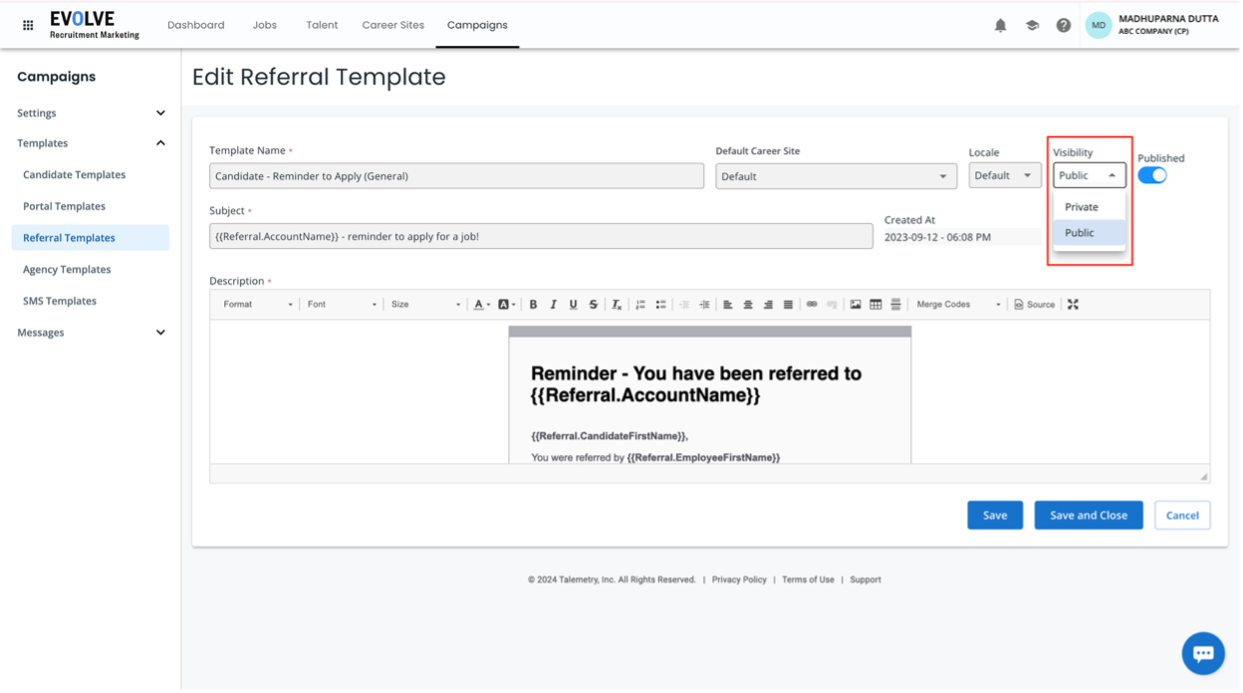Open the apps grid menu icon
This screenshot has width=1243, height=693.
coord(28,25)
